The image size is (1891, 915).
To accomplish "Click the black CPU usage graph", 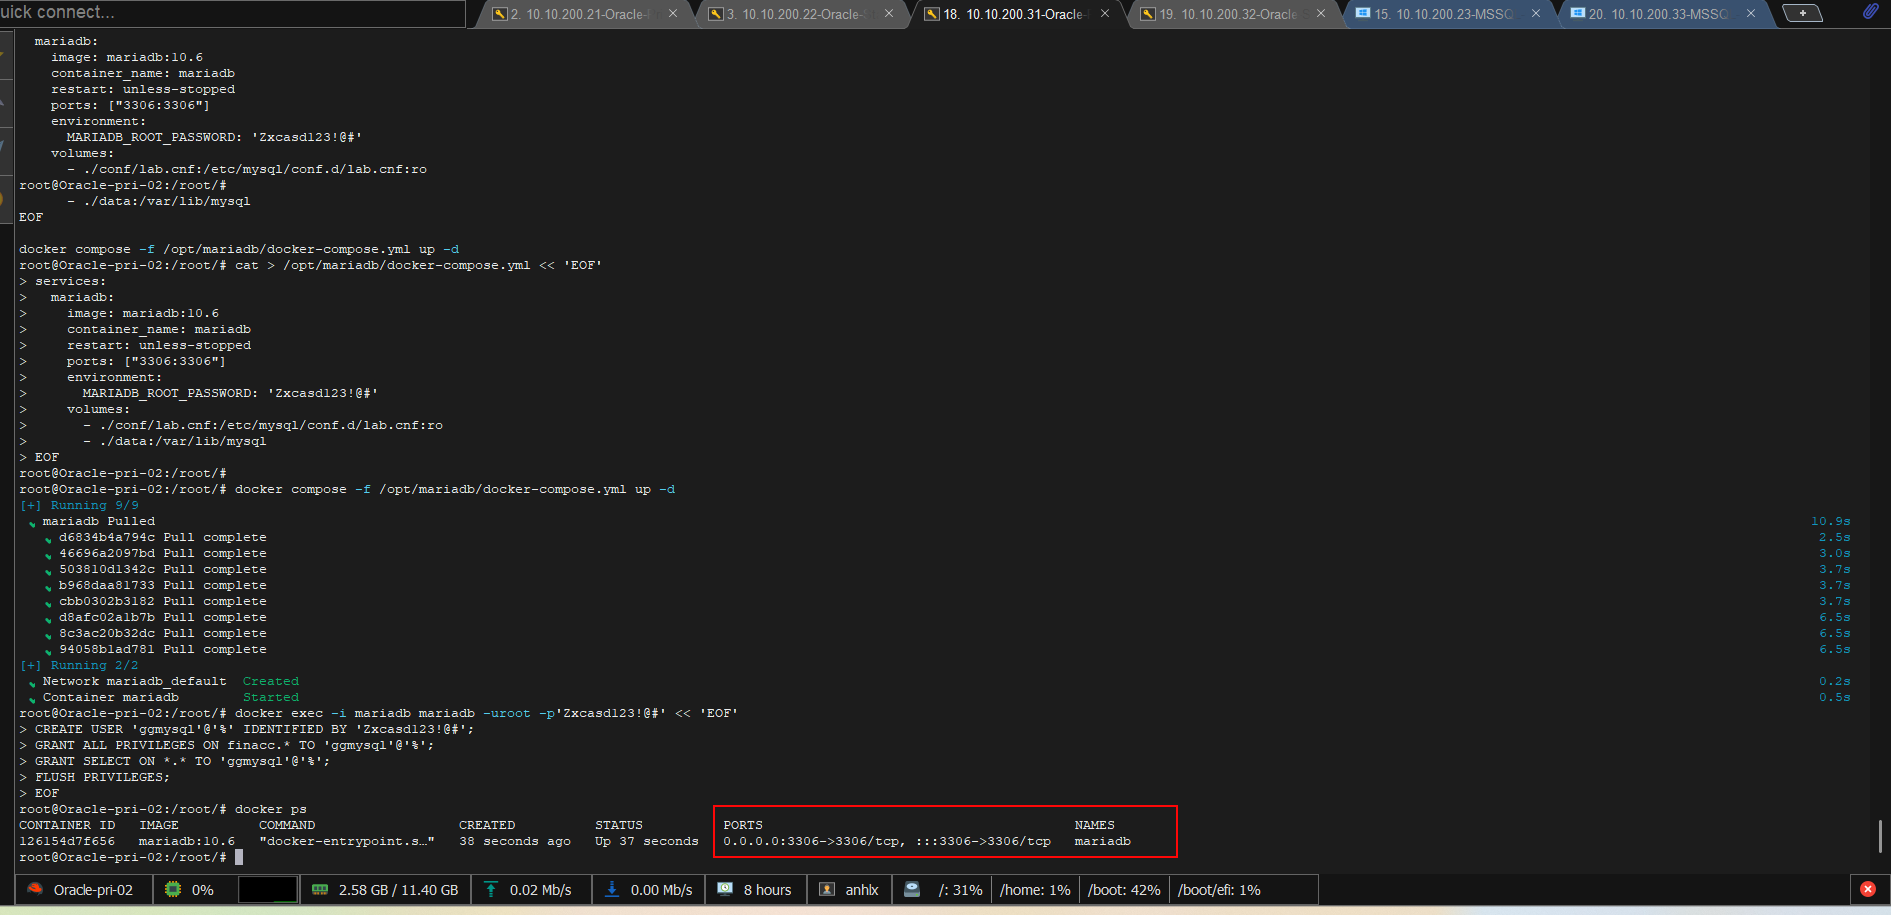I will [268, 889].
